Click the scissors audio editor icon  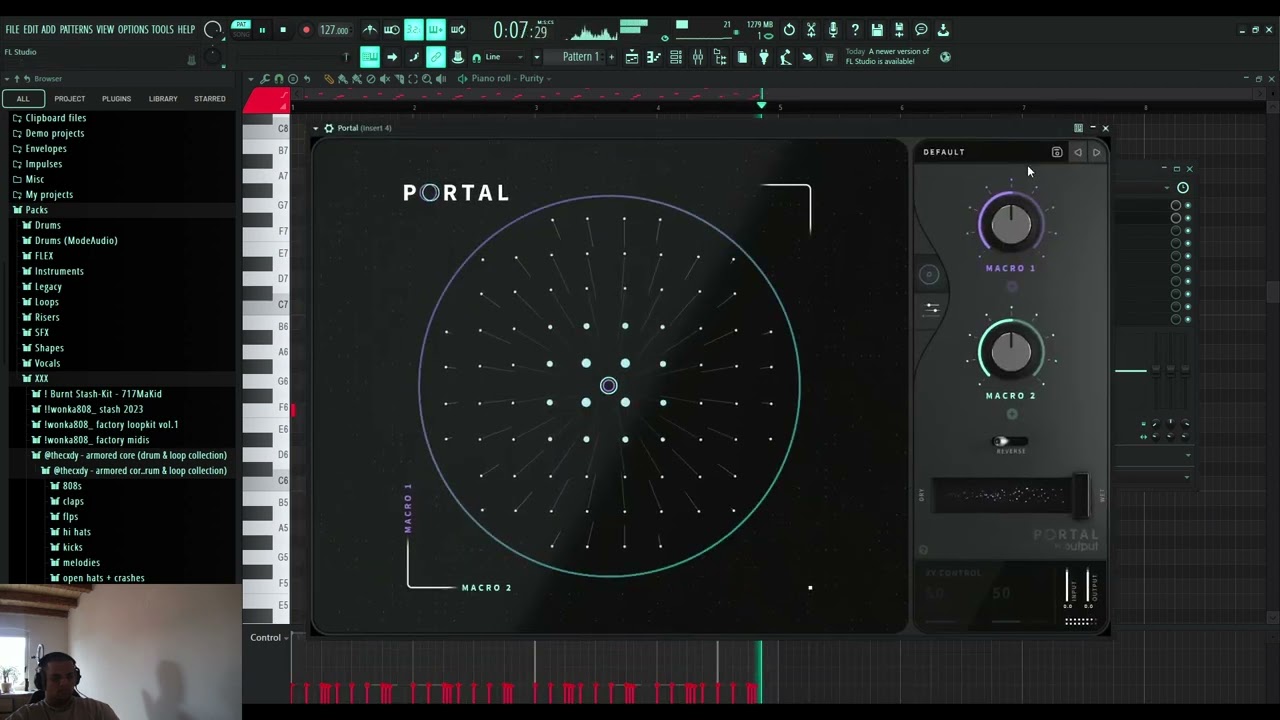[x=810, y=30]
